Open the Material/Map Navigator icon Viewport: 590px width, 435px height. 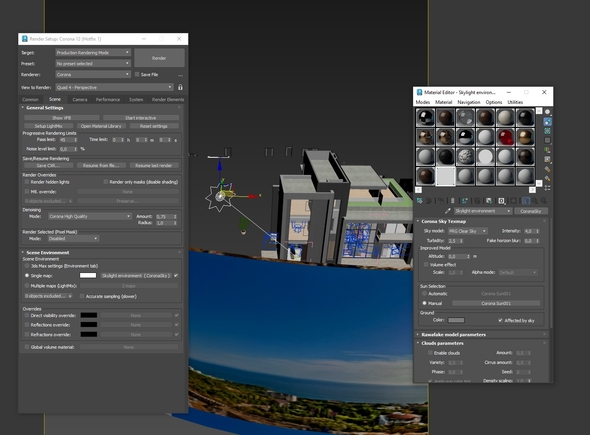pos(547,188)
